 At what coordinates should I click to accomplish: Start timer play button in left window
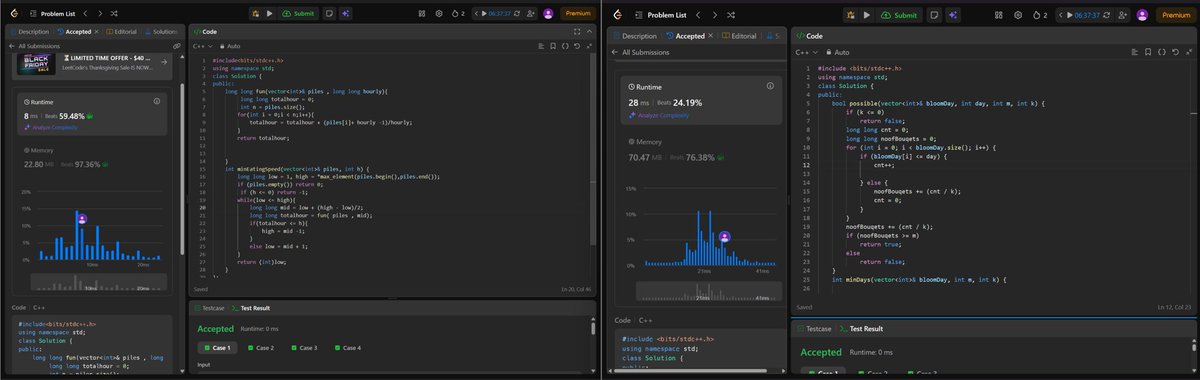click(484, 14)
